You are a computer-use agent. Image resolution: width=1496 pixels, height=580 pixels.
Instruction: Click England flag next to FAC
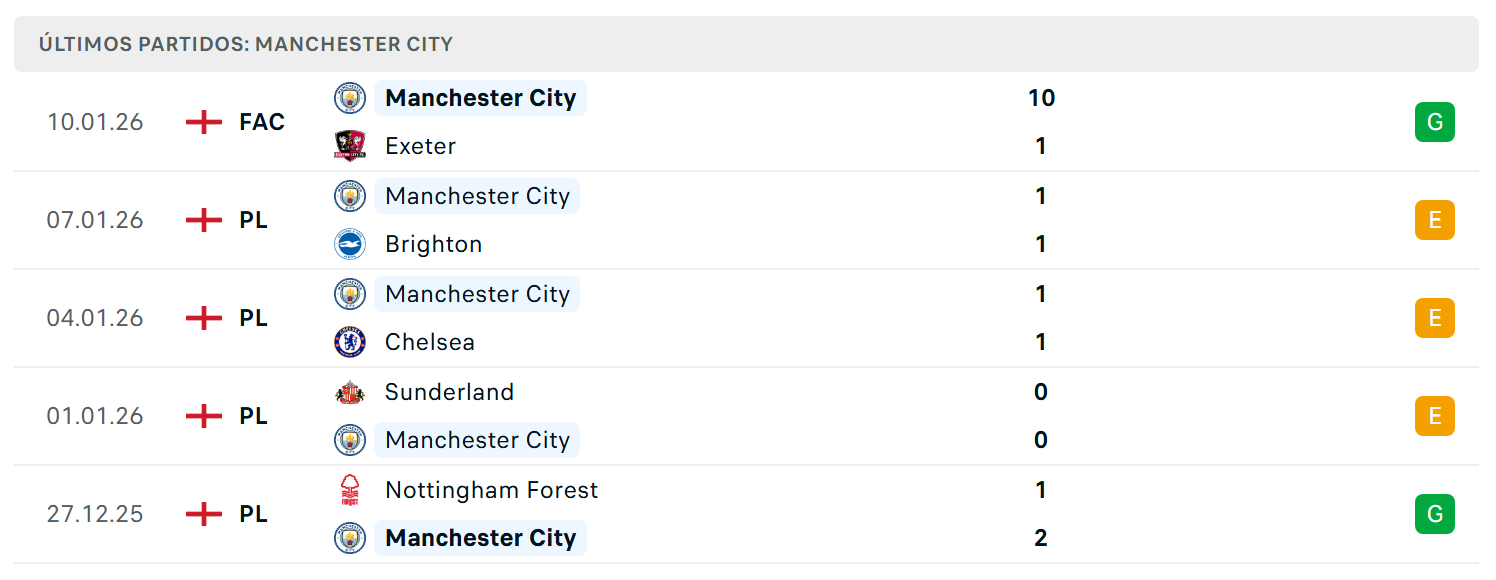coord(204,122)
